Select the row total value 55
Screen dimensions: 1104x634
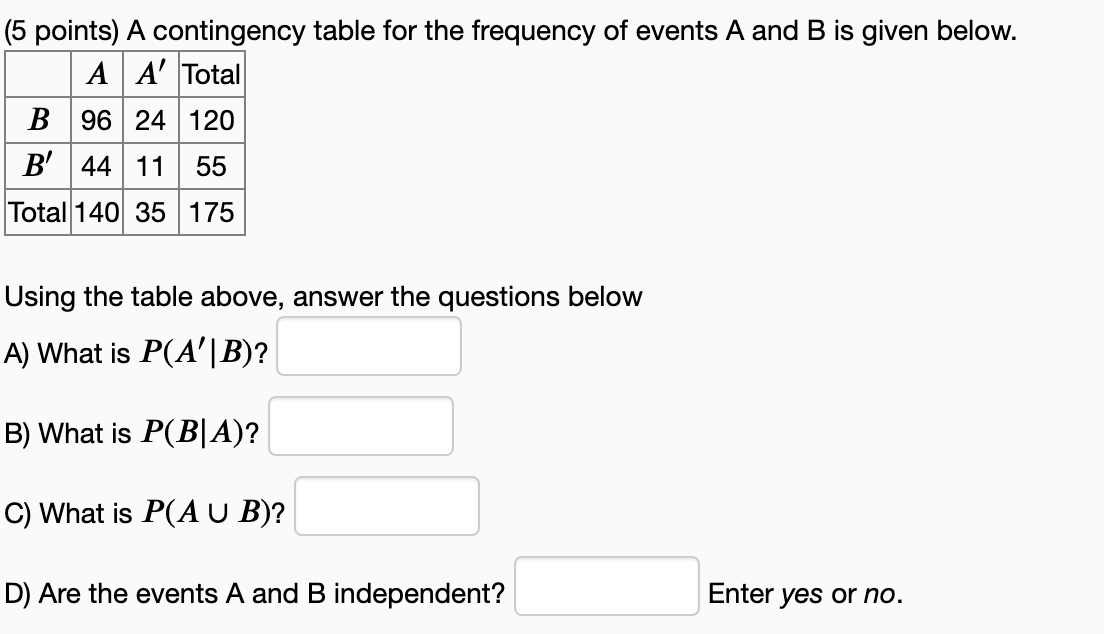[210, 166]
